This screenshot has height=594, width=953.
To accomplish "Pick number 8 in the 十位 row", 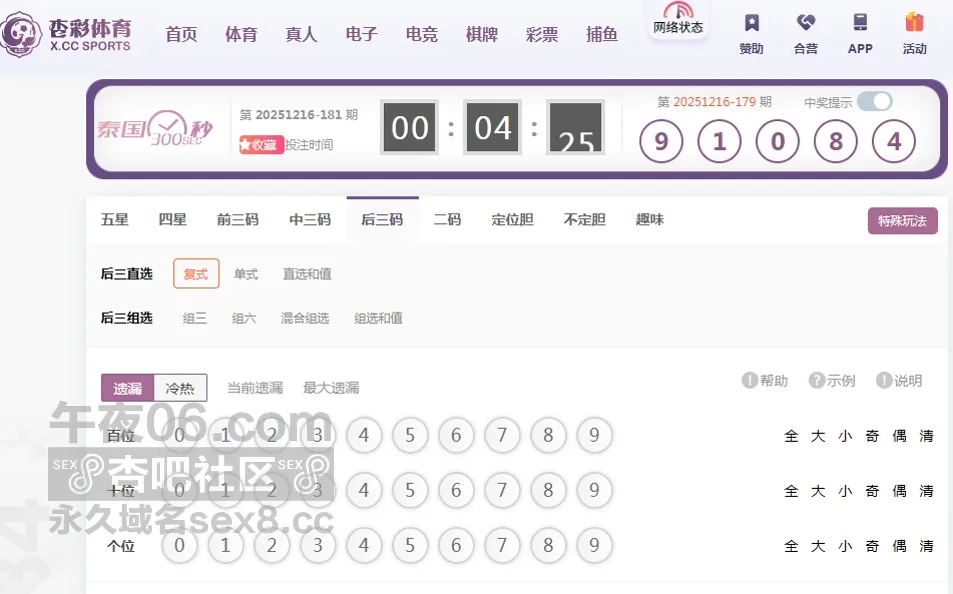I will pos(548,490).
